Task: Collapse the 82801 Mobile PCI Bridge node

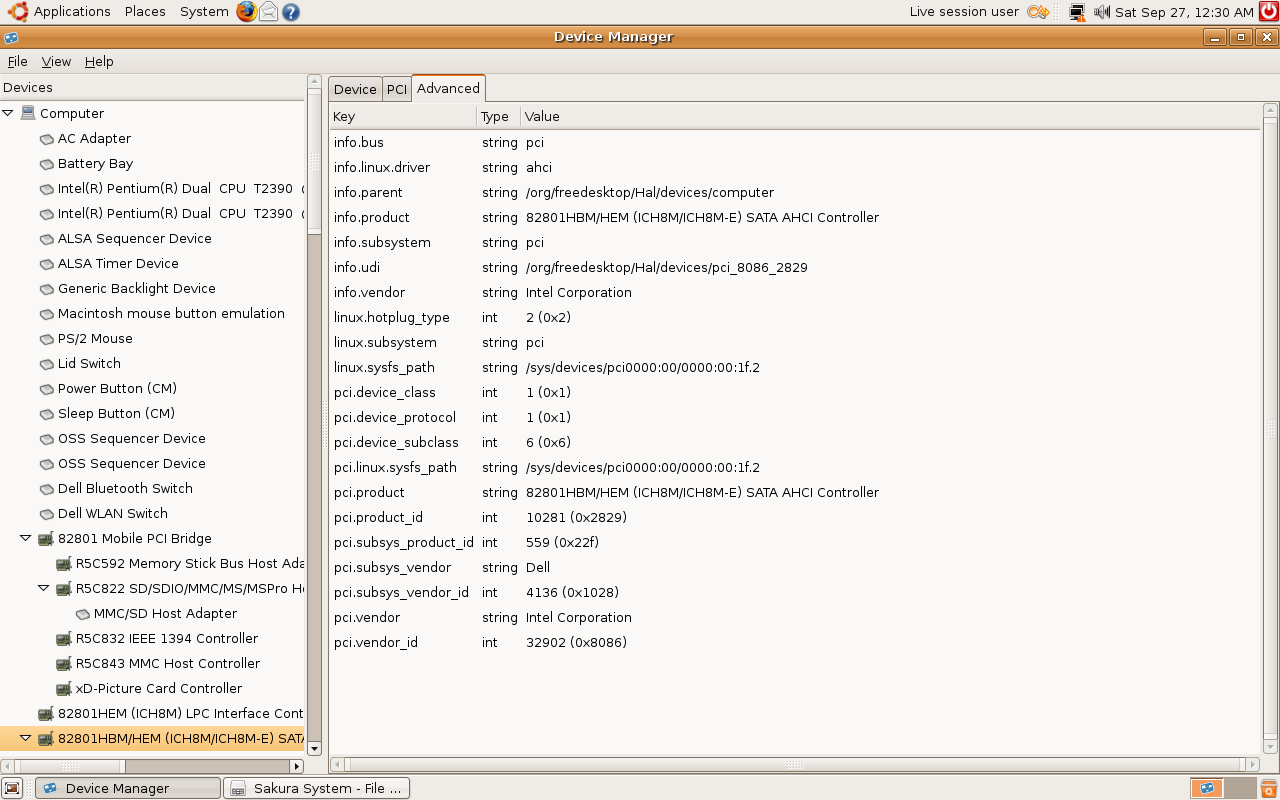Action: tap(26, 538)
